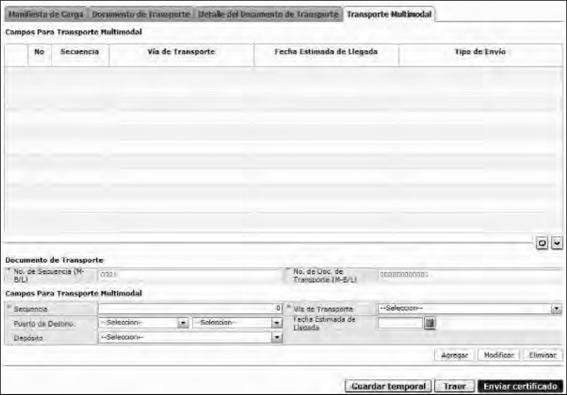Screen dimensions: 567x395
Task: Click the Traer button
Action: pos(455,386)
